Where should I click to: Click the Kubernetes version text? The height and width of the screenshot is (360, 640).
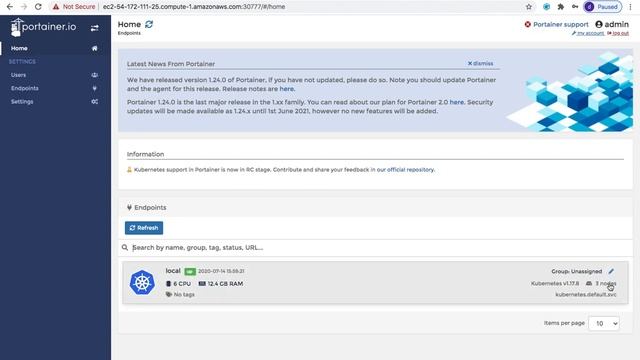pyautogui.click(x=555, y=283)
